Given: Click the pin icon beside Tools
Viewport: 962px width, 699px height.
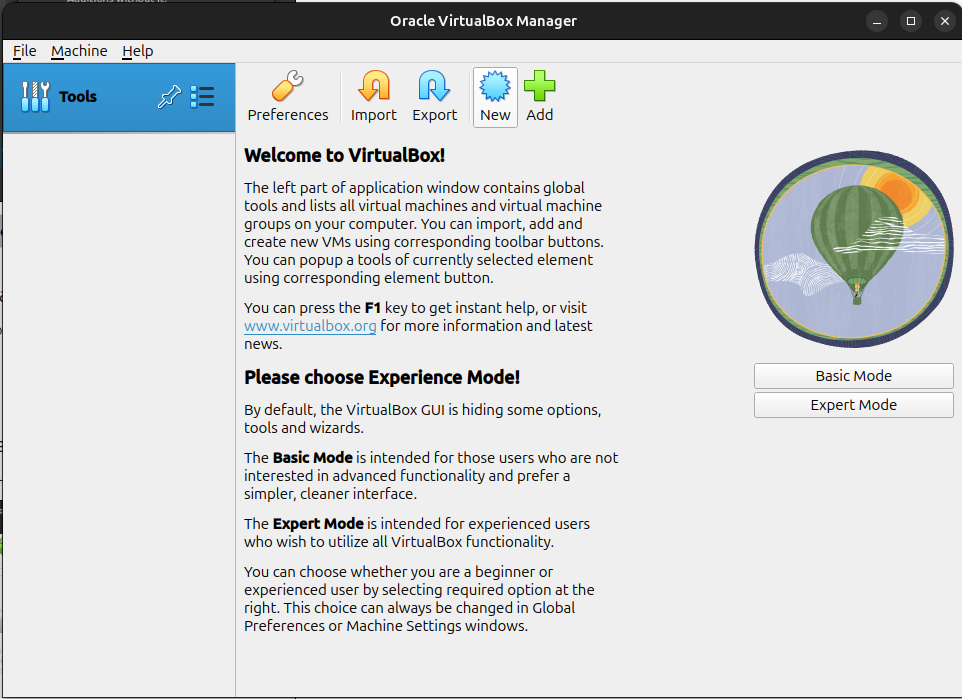Looking at the screenshot, I should (169, 97).
